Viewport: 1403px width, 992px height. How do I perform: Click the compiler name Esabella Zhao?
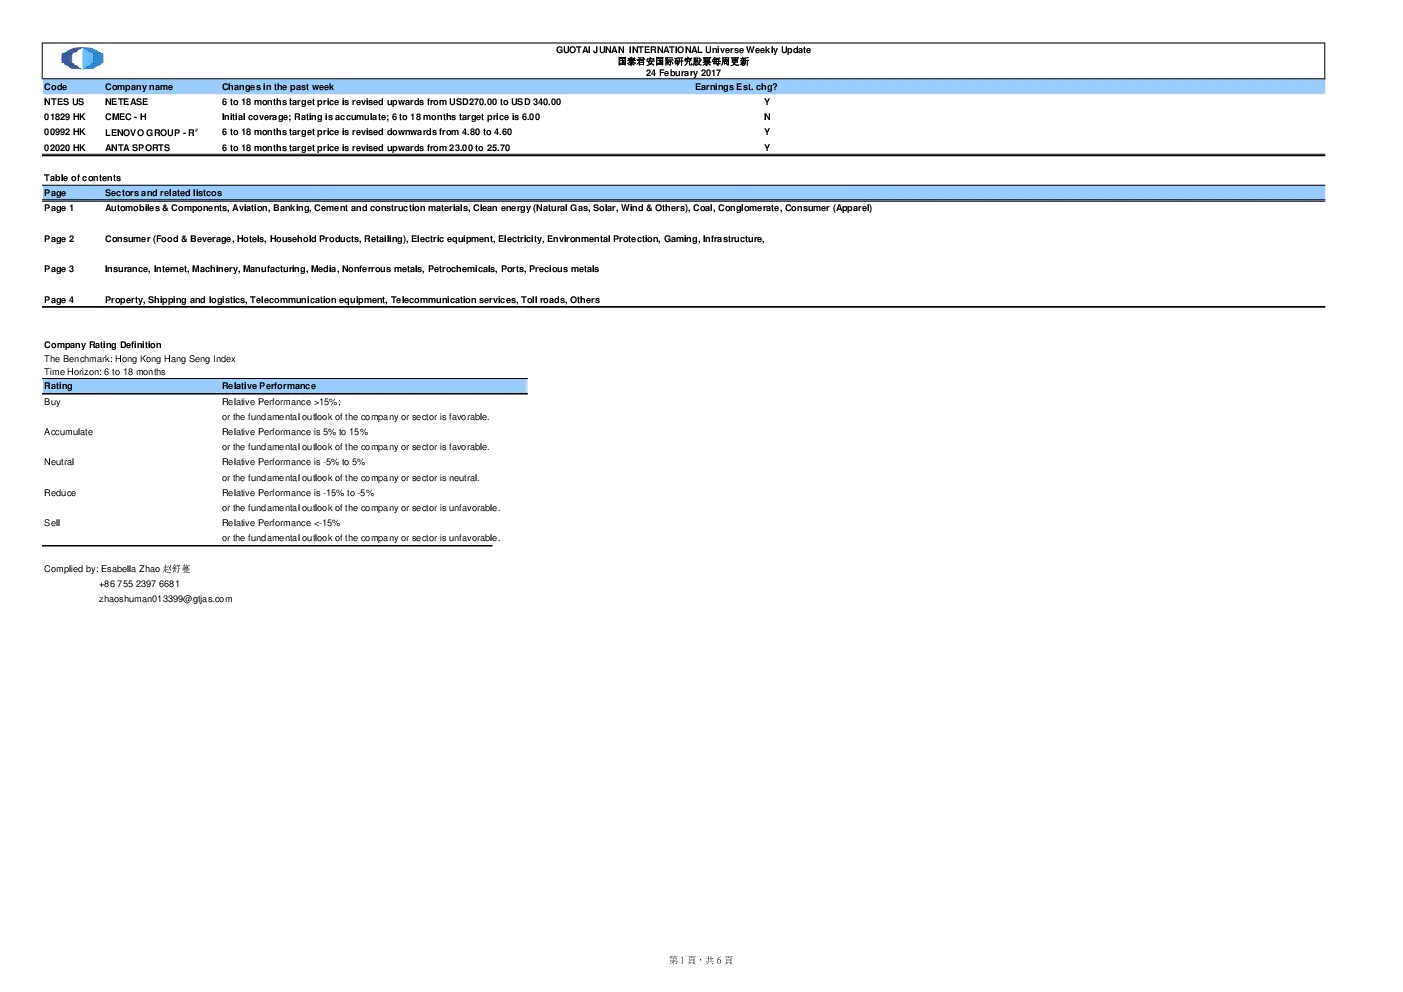145,569
